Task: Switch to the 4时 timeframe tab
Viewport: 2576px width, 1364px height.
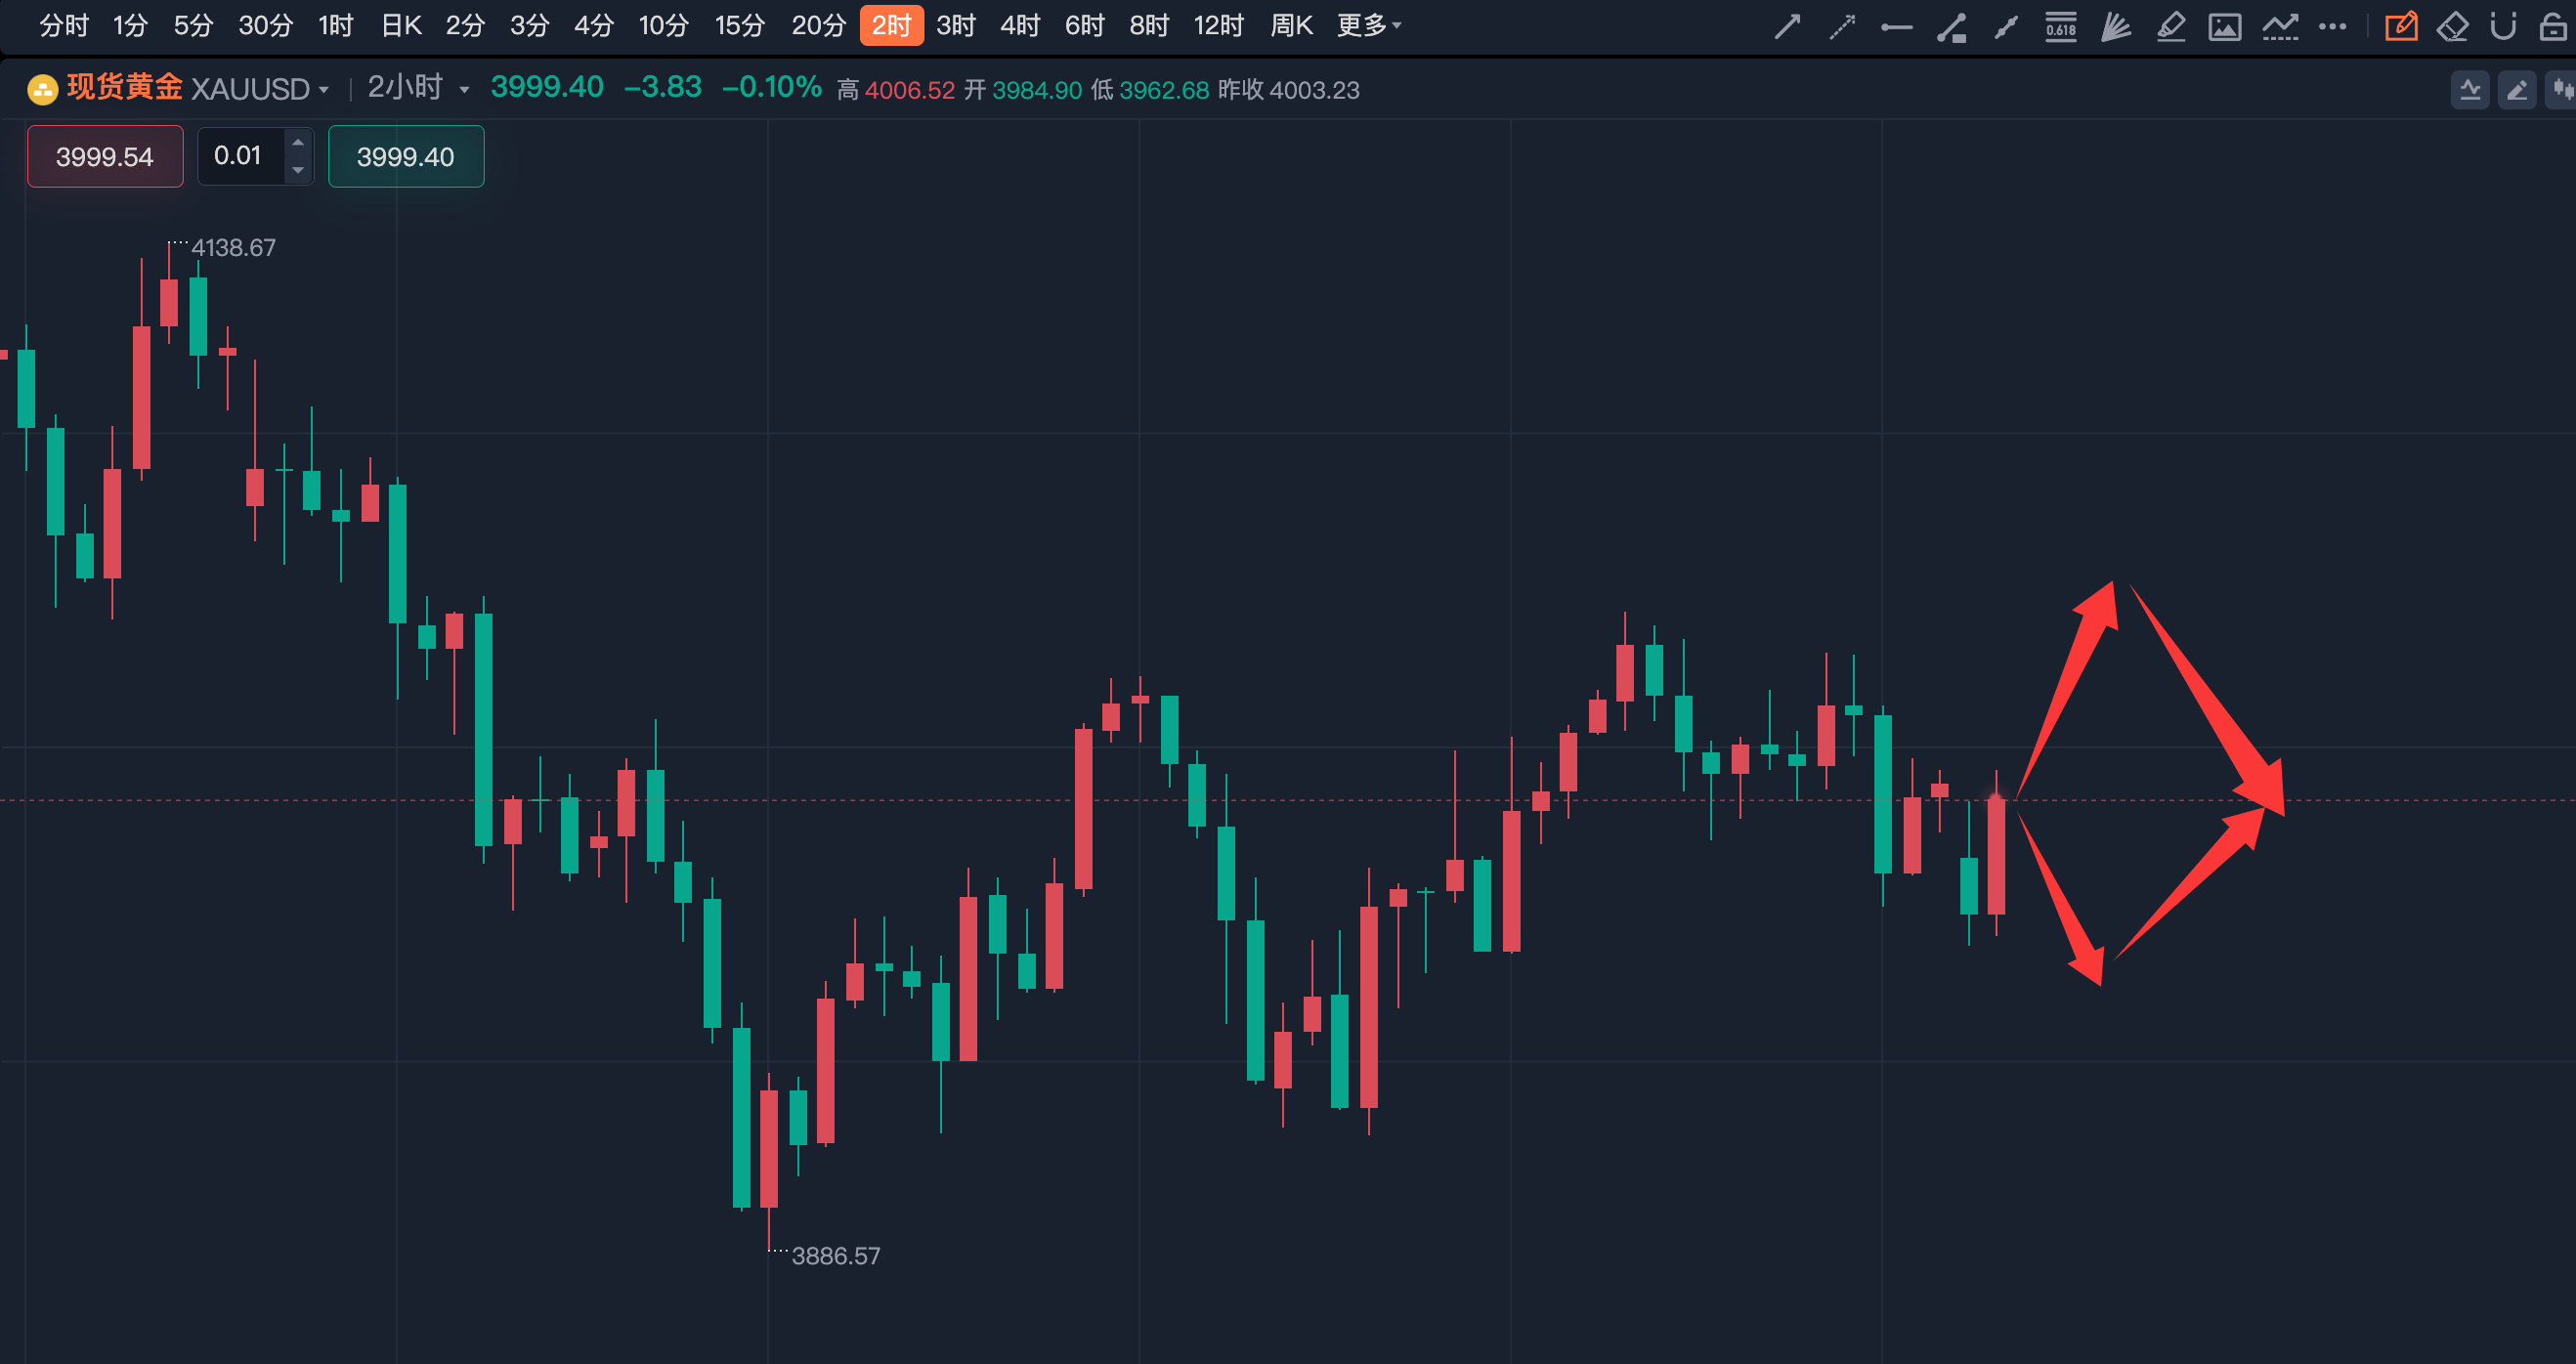Action: 1020,25
